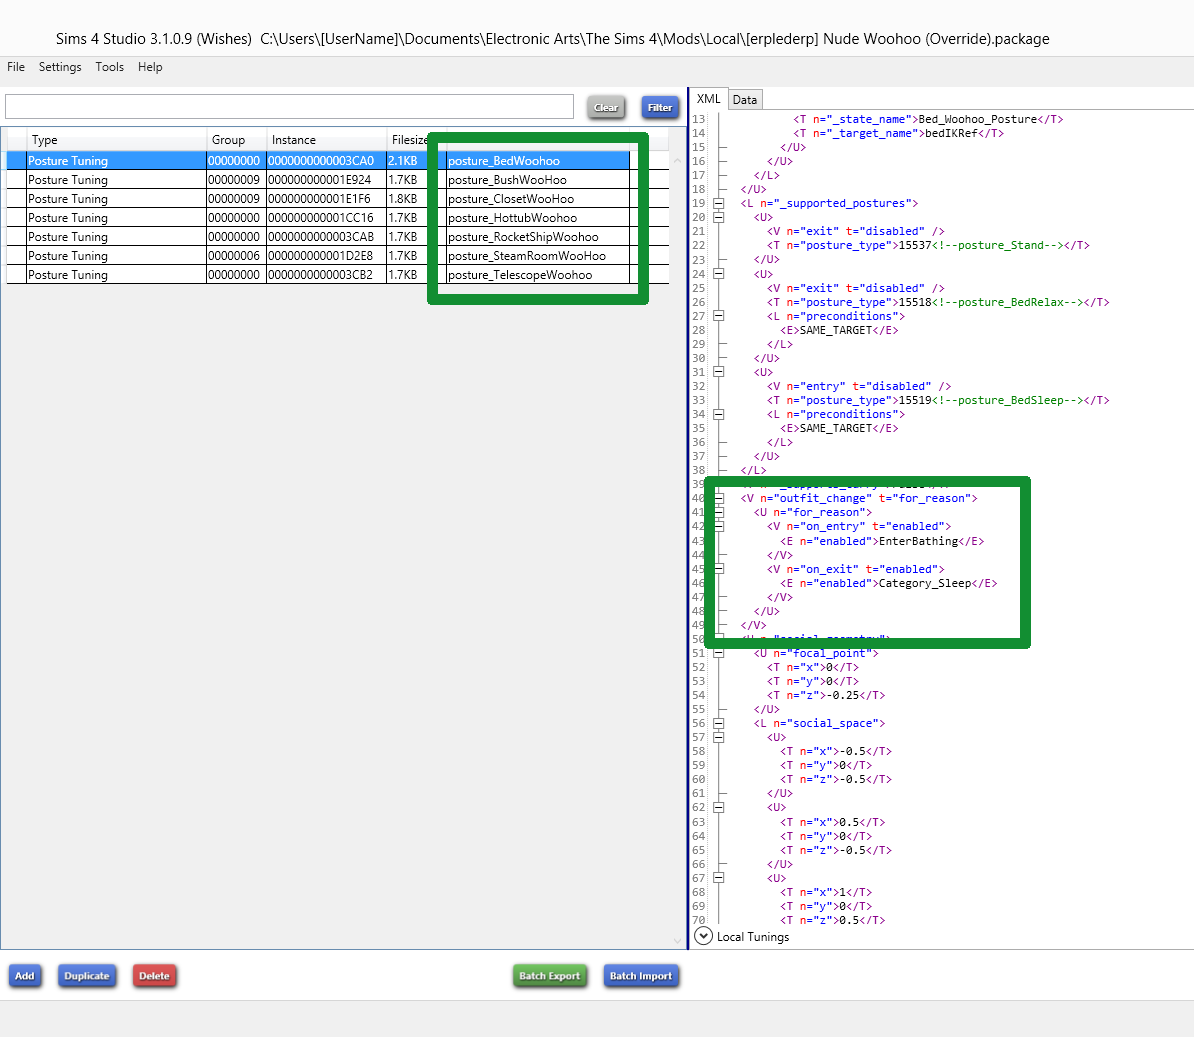The width and height of the screenshot is (1194, 1037).
Task: Click the Batch Import button
Action: [641, 975]
